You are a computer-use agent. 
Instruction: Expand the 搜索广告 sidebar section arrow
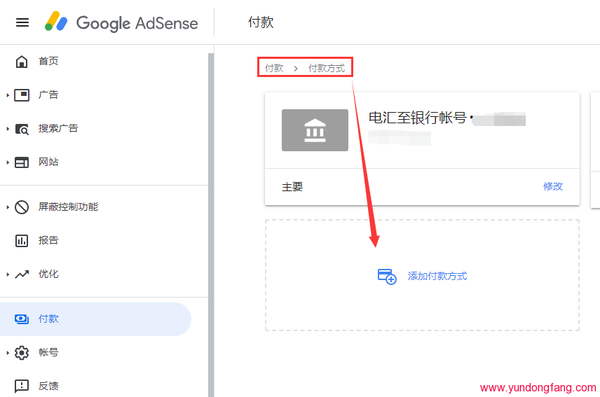[x=8, y=129]
